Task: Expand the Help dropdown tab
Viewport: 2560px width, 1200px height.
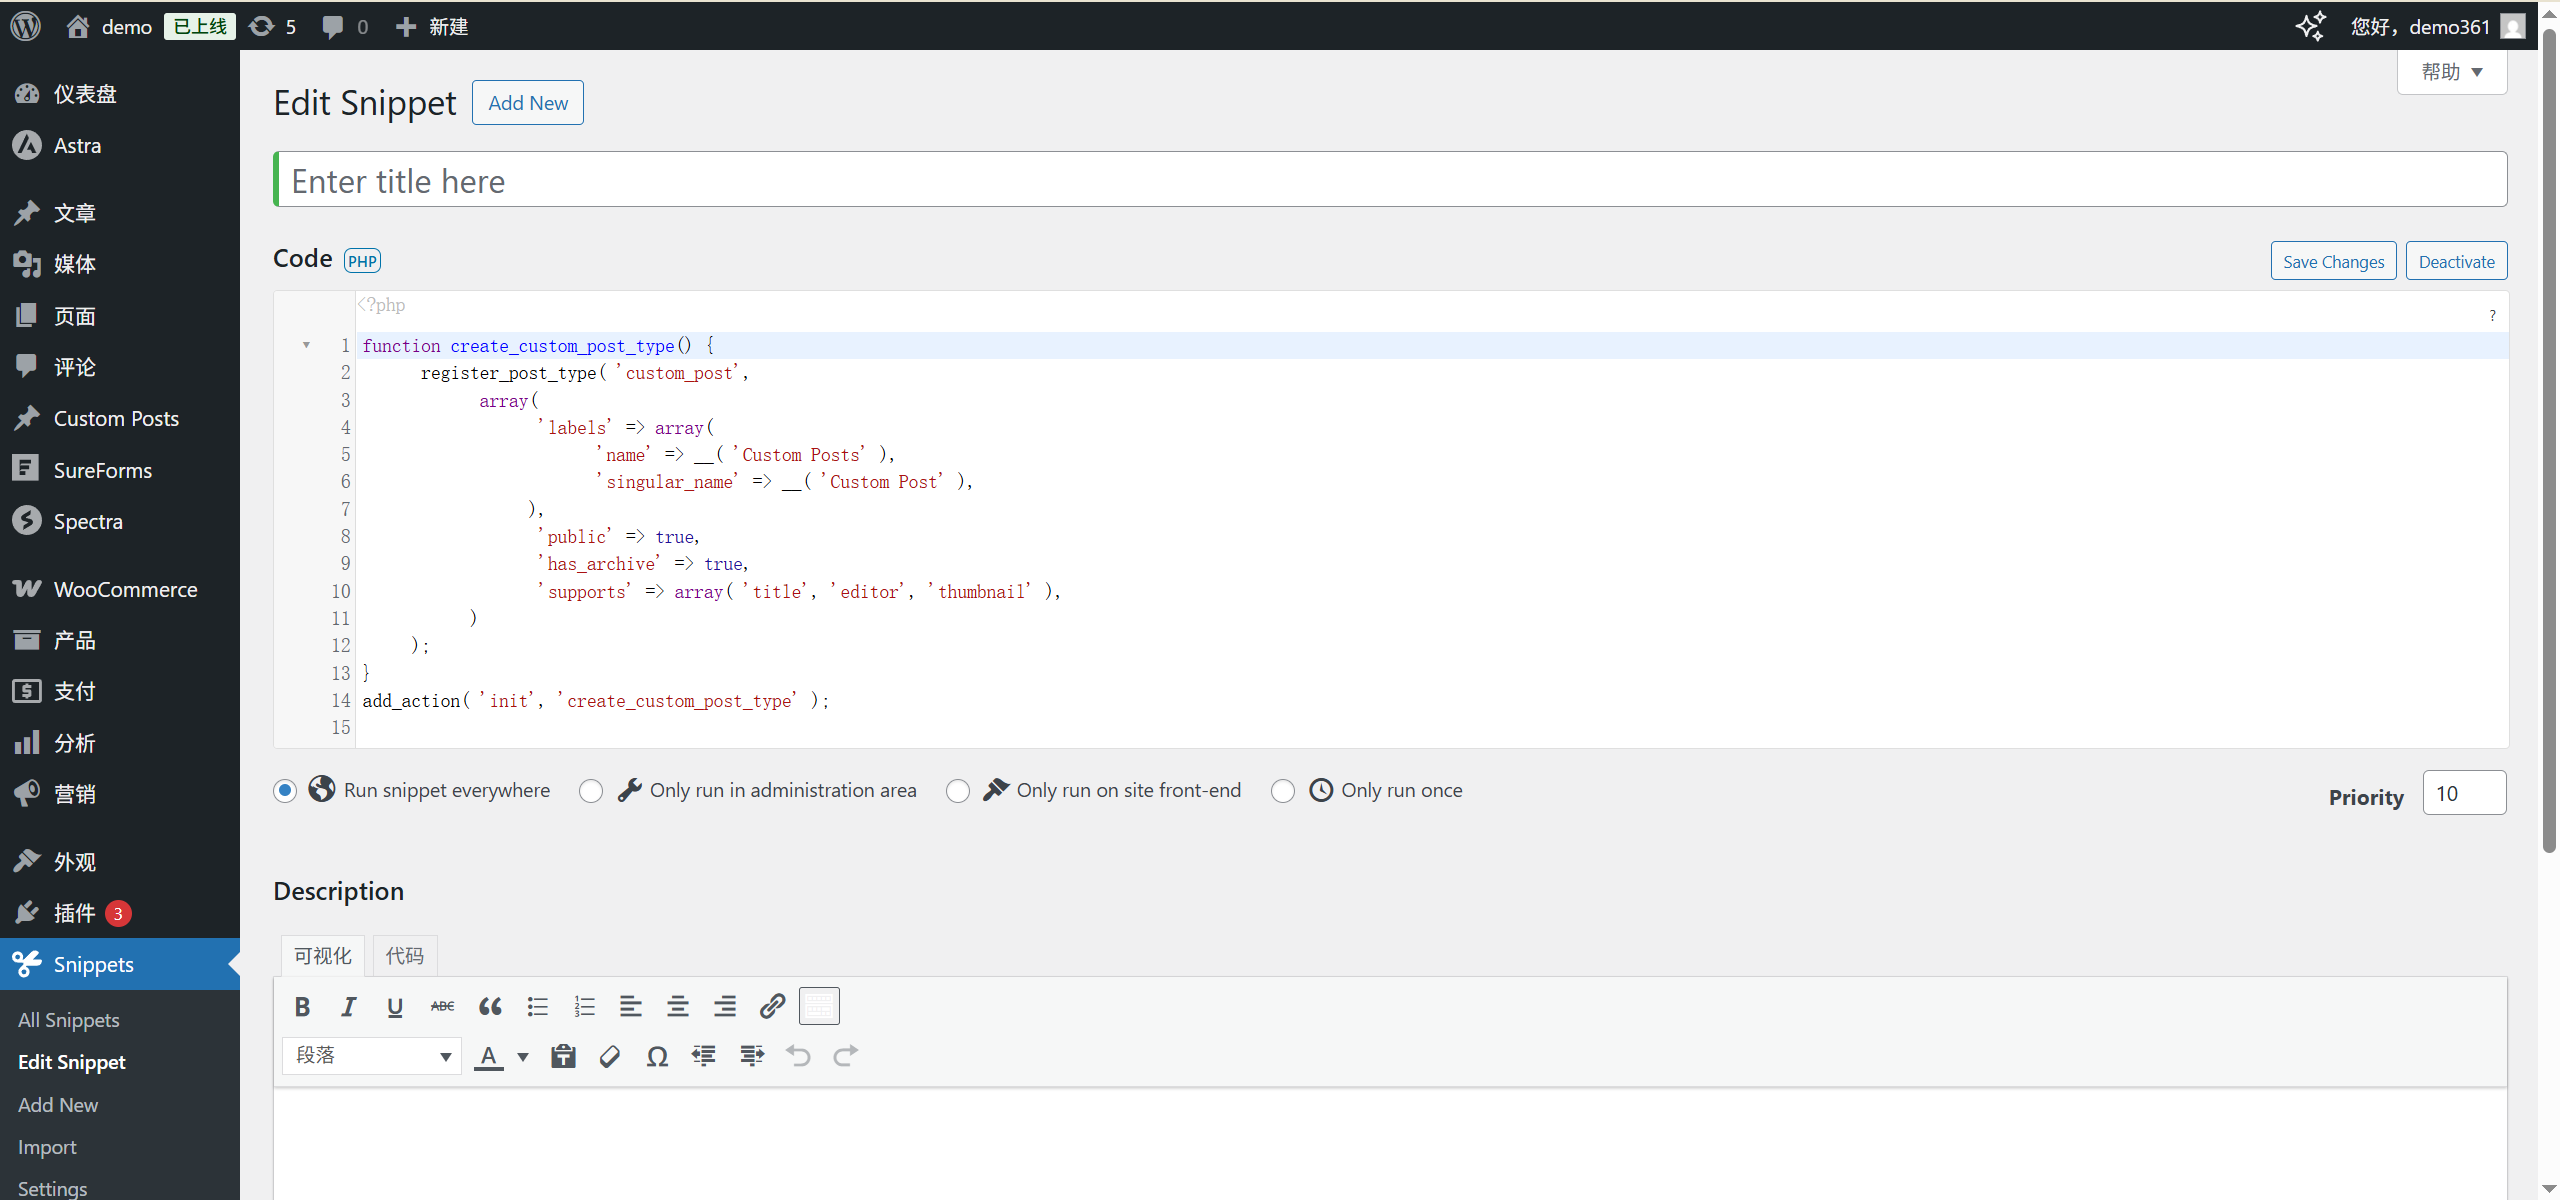Action: click(2451, 72)
